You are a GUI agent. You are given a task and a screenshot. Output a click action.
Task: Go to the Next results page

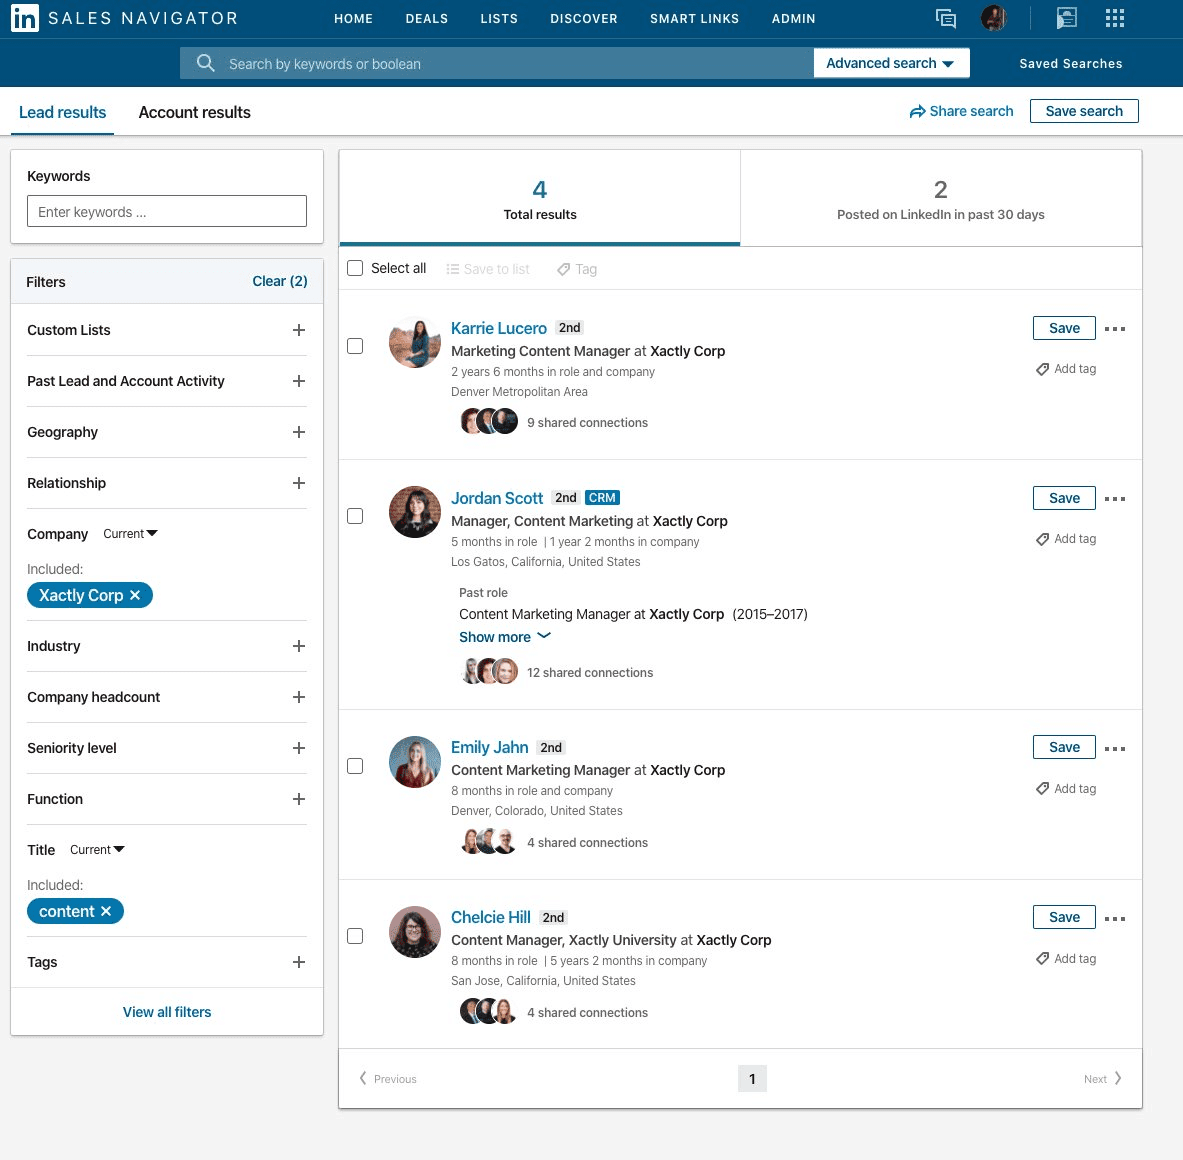pyautogui.click(x=1103, y=1079)
